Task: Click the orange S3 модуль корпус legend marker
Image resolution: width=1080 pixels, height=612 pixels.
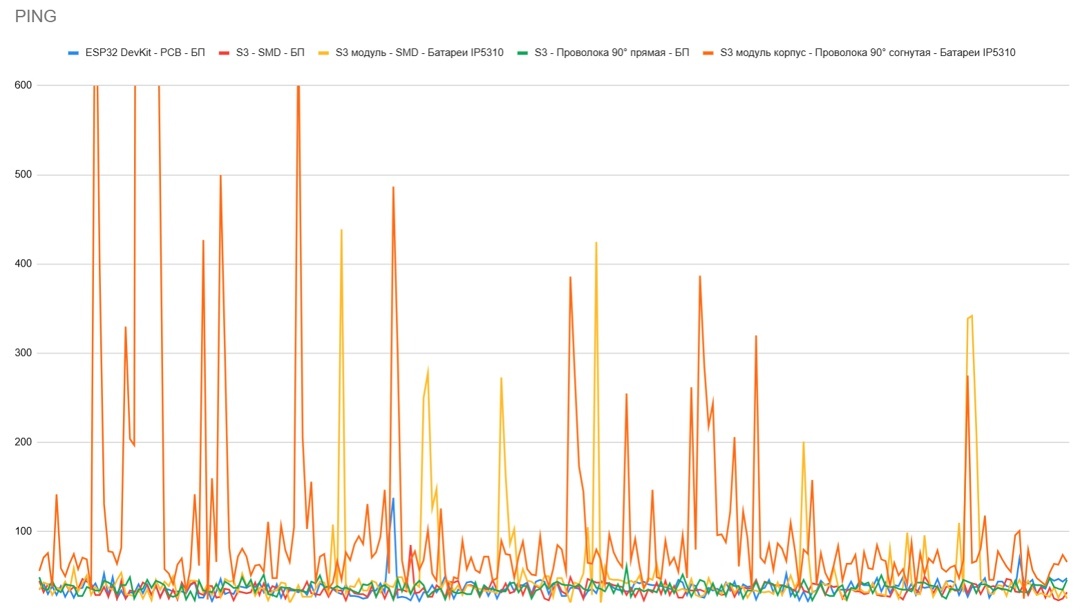Action: pyautogui.click(x=709, y=52)
